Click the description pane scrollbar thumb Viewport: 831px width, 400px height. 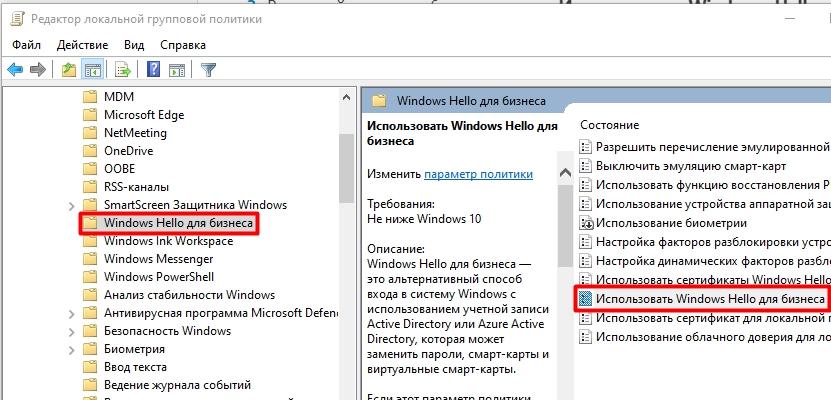click(565, 225)
